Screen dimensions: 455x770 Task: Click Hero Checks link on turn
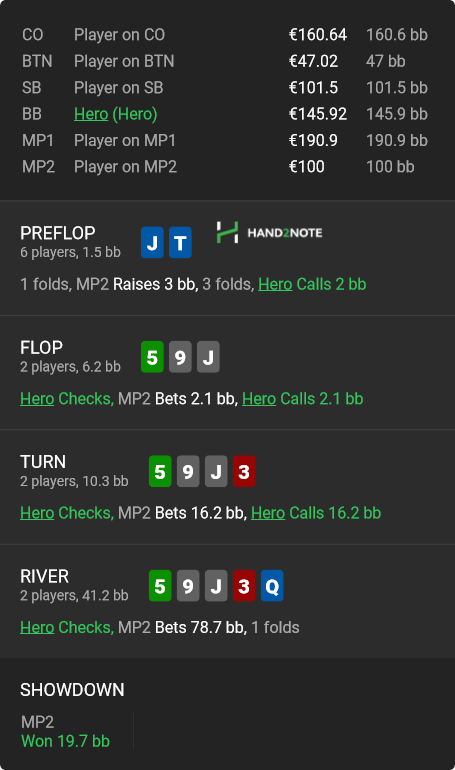point(67,513)
